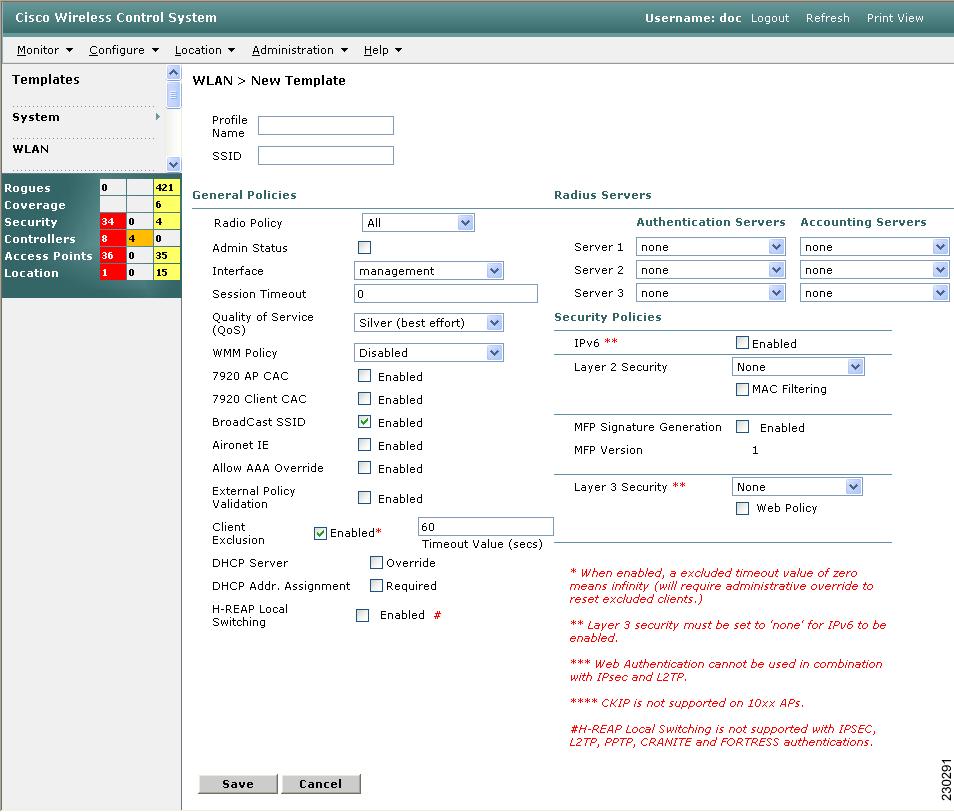
Task: Click the Controllers red count 8
Action: click(113, 238)
